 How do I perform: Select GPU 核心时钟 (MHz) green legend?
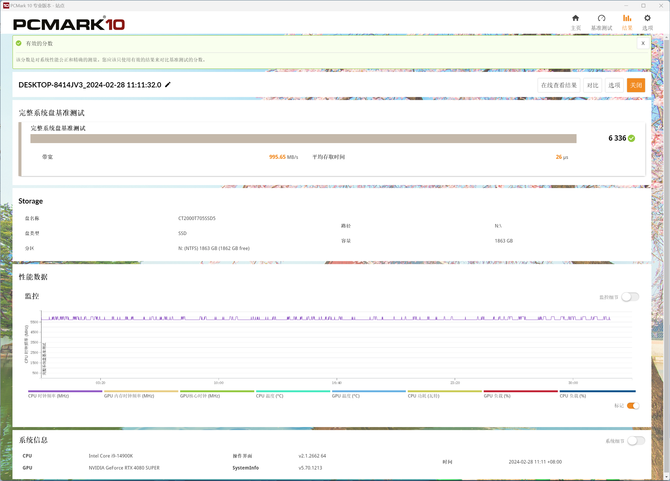217,394
